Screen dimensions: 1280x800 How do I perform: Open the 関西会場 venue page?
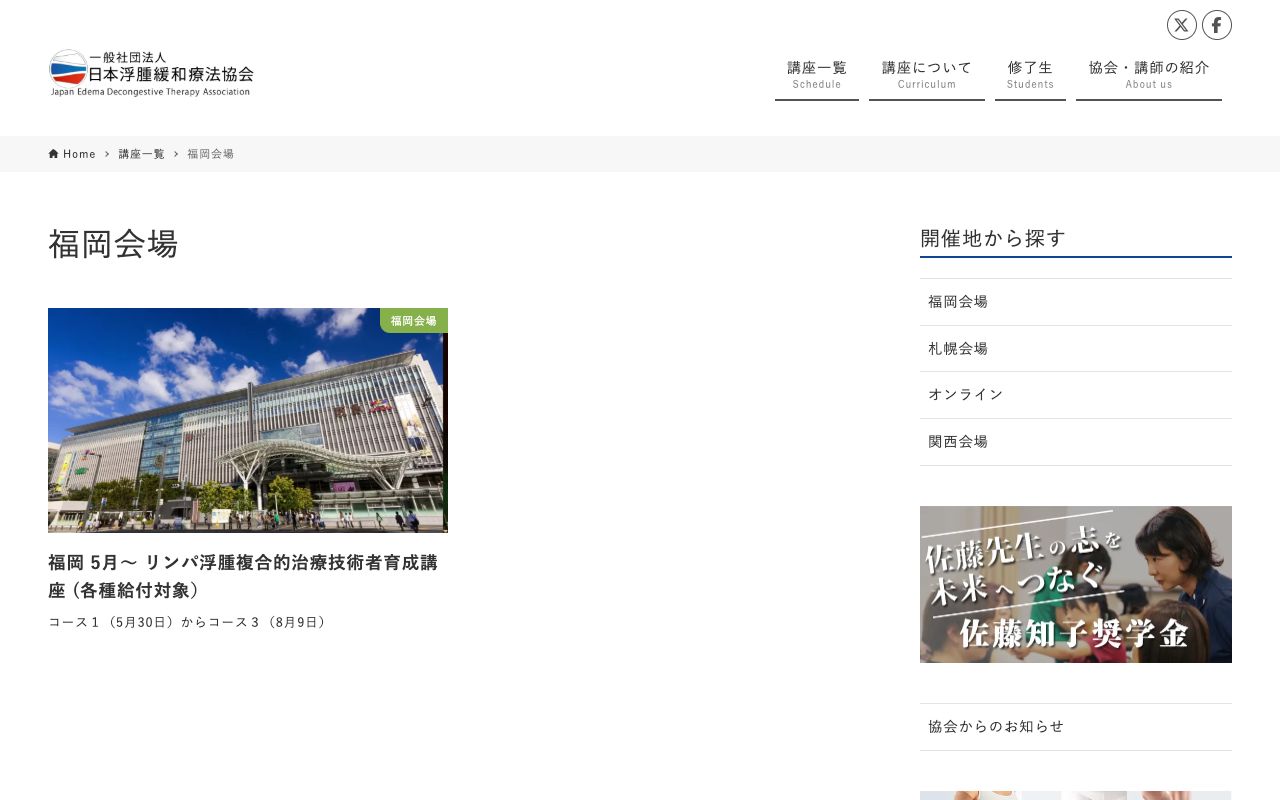[957, 441]
